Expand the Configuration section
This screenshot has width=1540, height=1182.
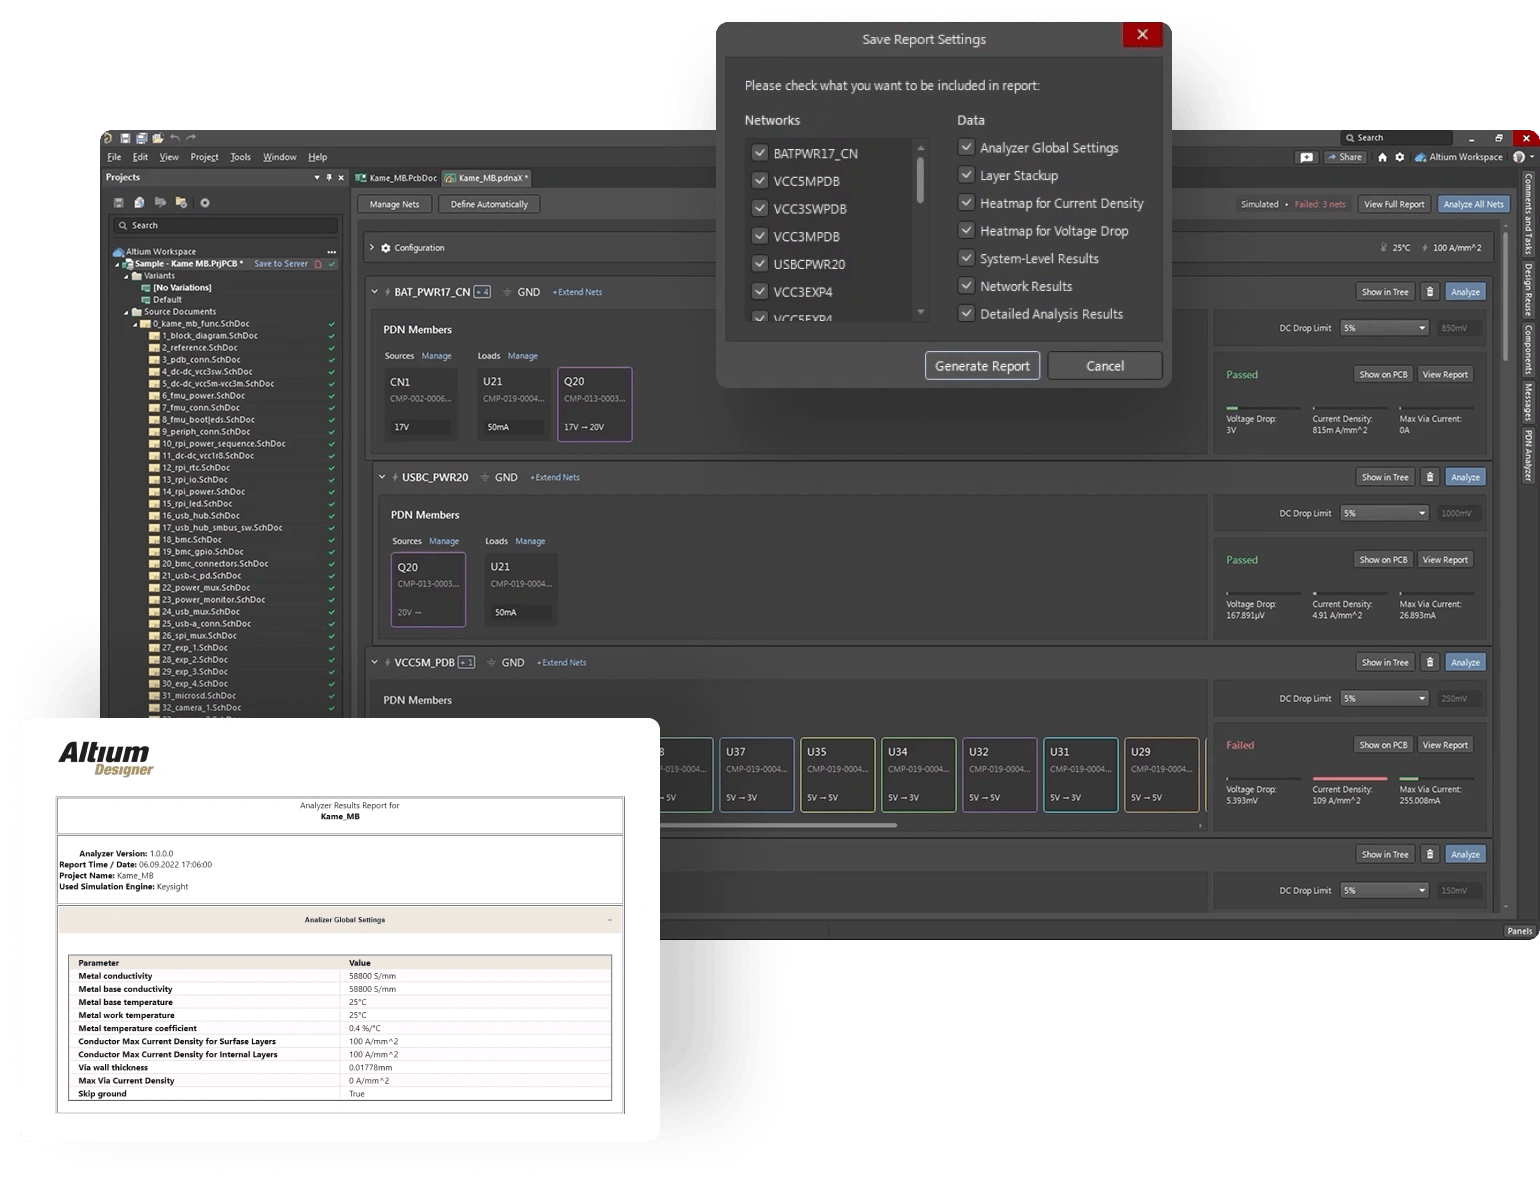pyautogui.click(x=372, y=248)
